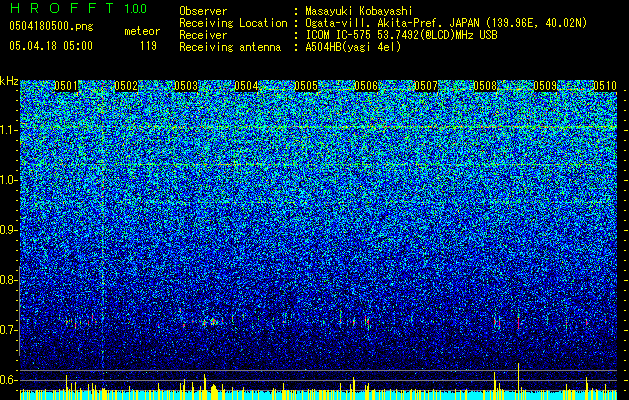Image resolution: width=629 pixels, height=400 pixels.
Task: Click the 1.0 frequency axis label
Action: click(x=8, y=181)
